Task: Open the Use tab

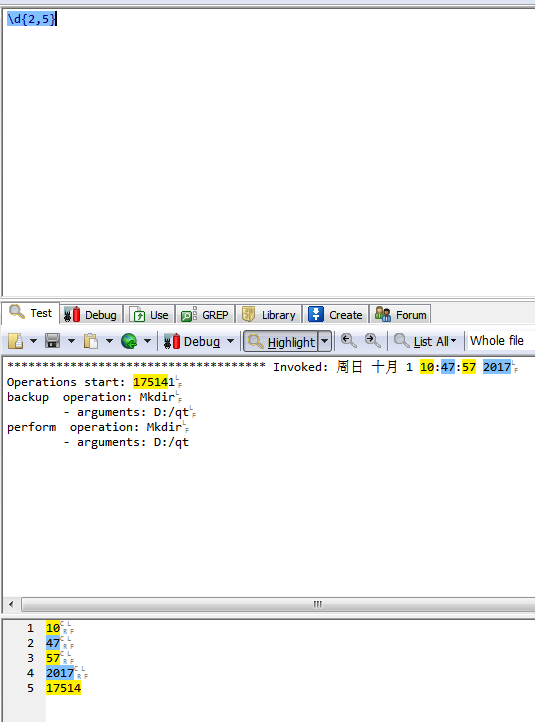Action: (x=149, y=315)
